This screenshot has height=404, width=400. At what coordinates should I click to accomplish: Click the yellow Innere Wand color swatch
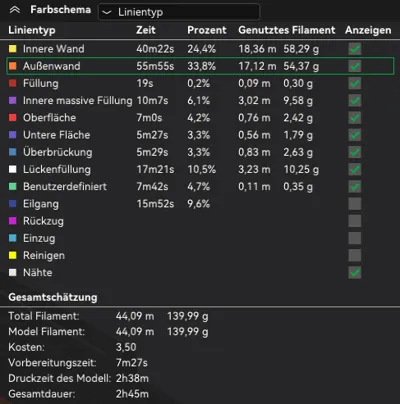coord(13,49)
